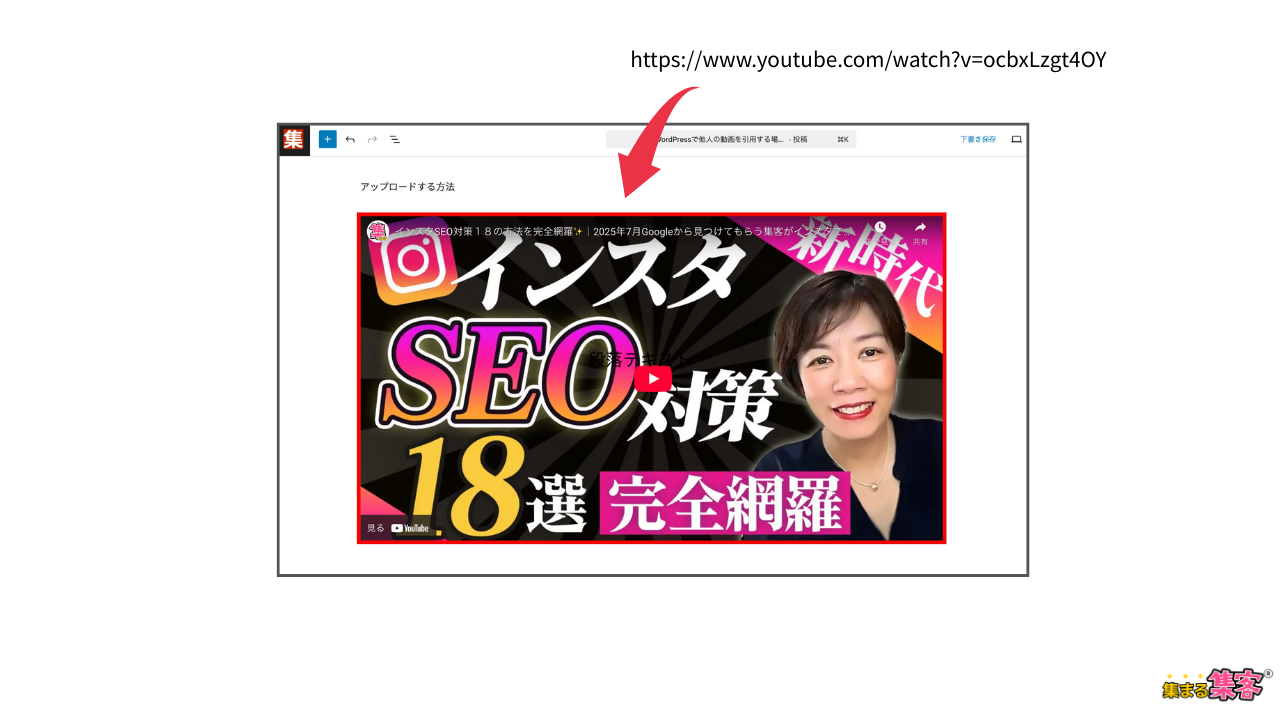This screenshot has width=1280, height=720.
Task: Click the YouTube URL text above
Action: click(x=868, y=60)
